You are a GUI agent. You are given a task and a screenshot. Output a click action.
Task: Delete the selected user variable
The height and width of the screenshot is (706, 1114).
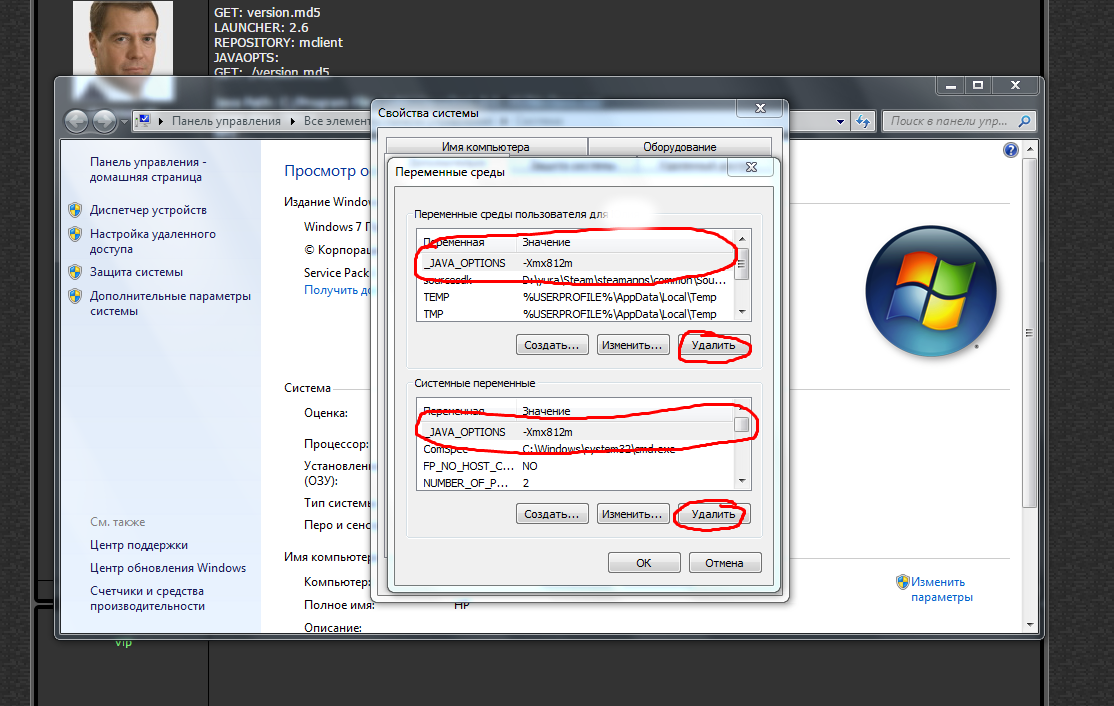(713, 345)
